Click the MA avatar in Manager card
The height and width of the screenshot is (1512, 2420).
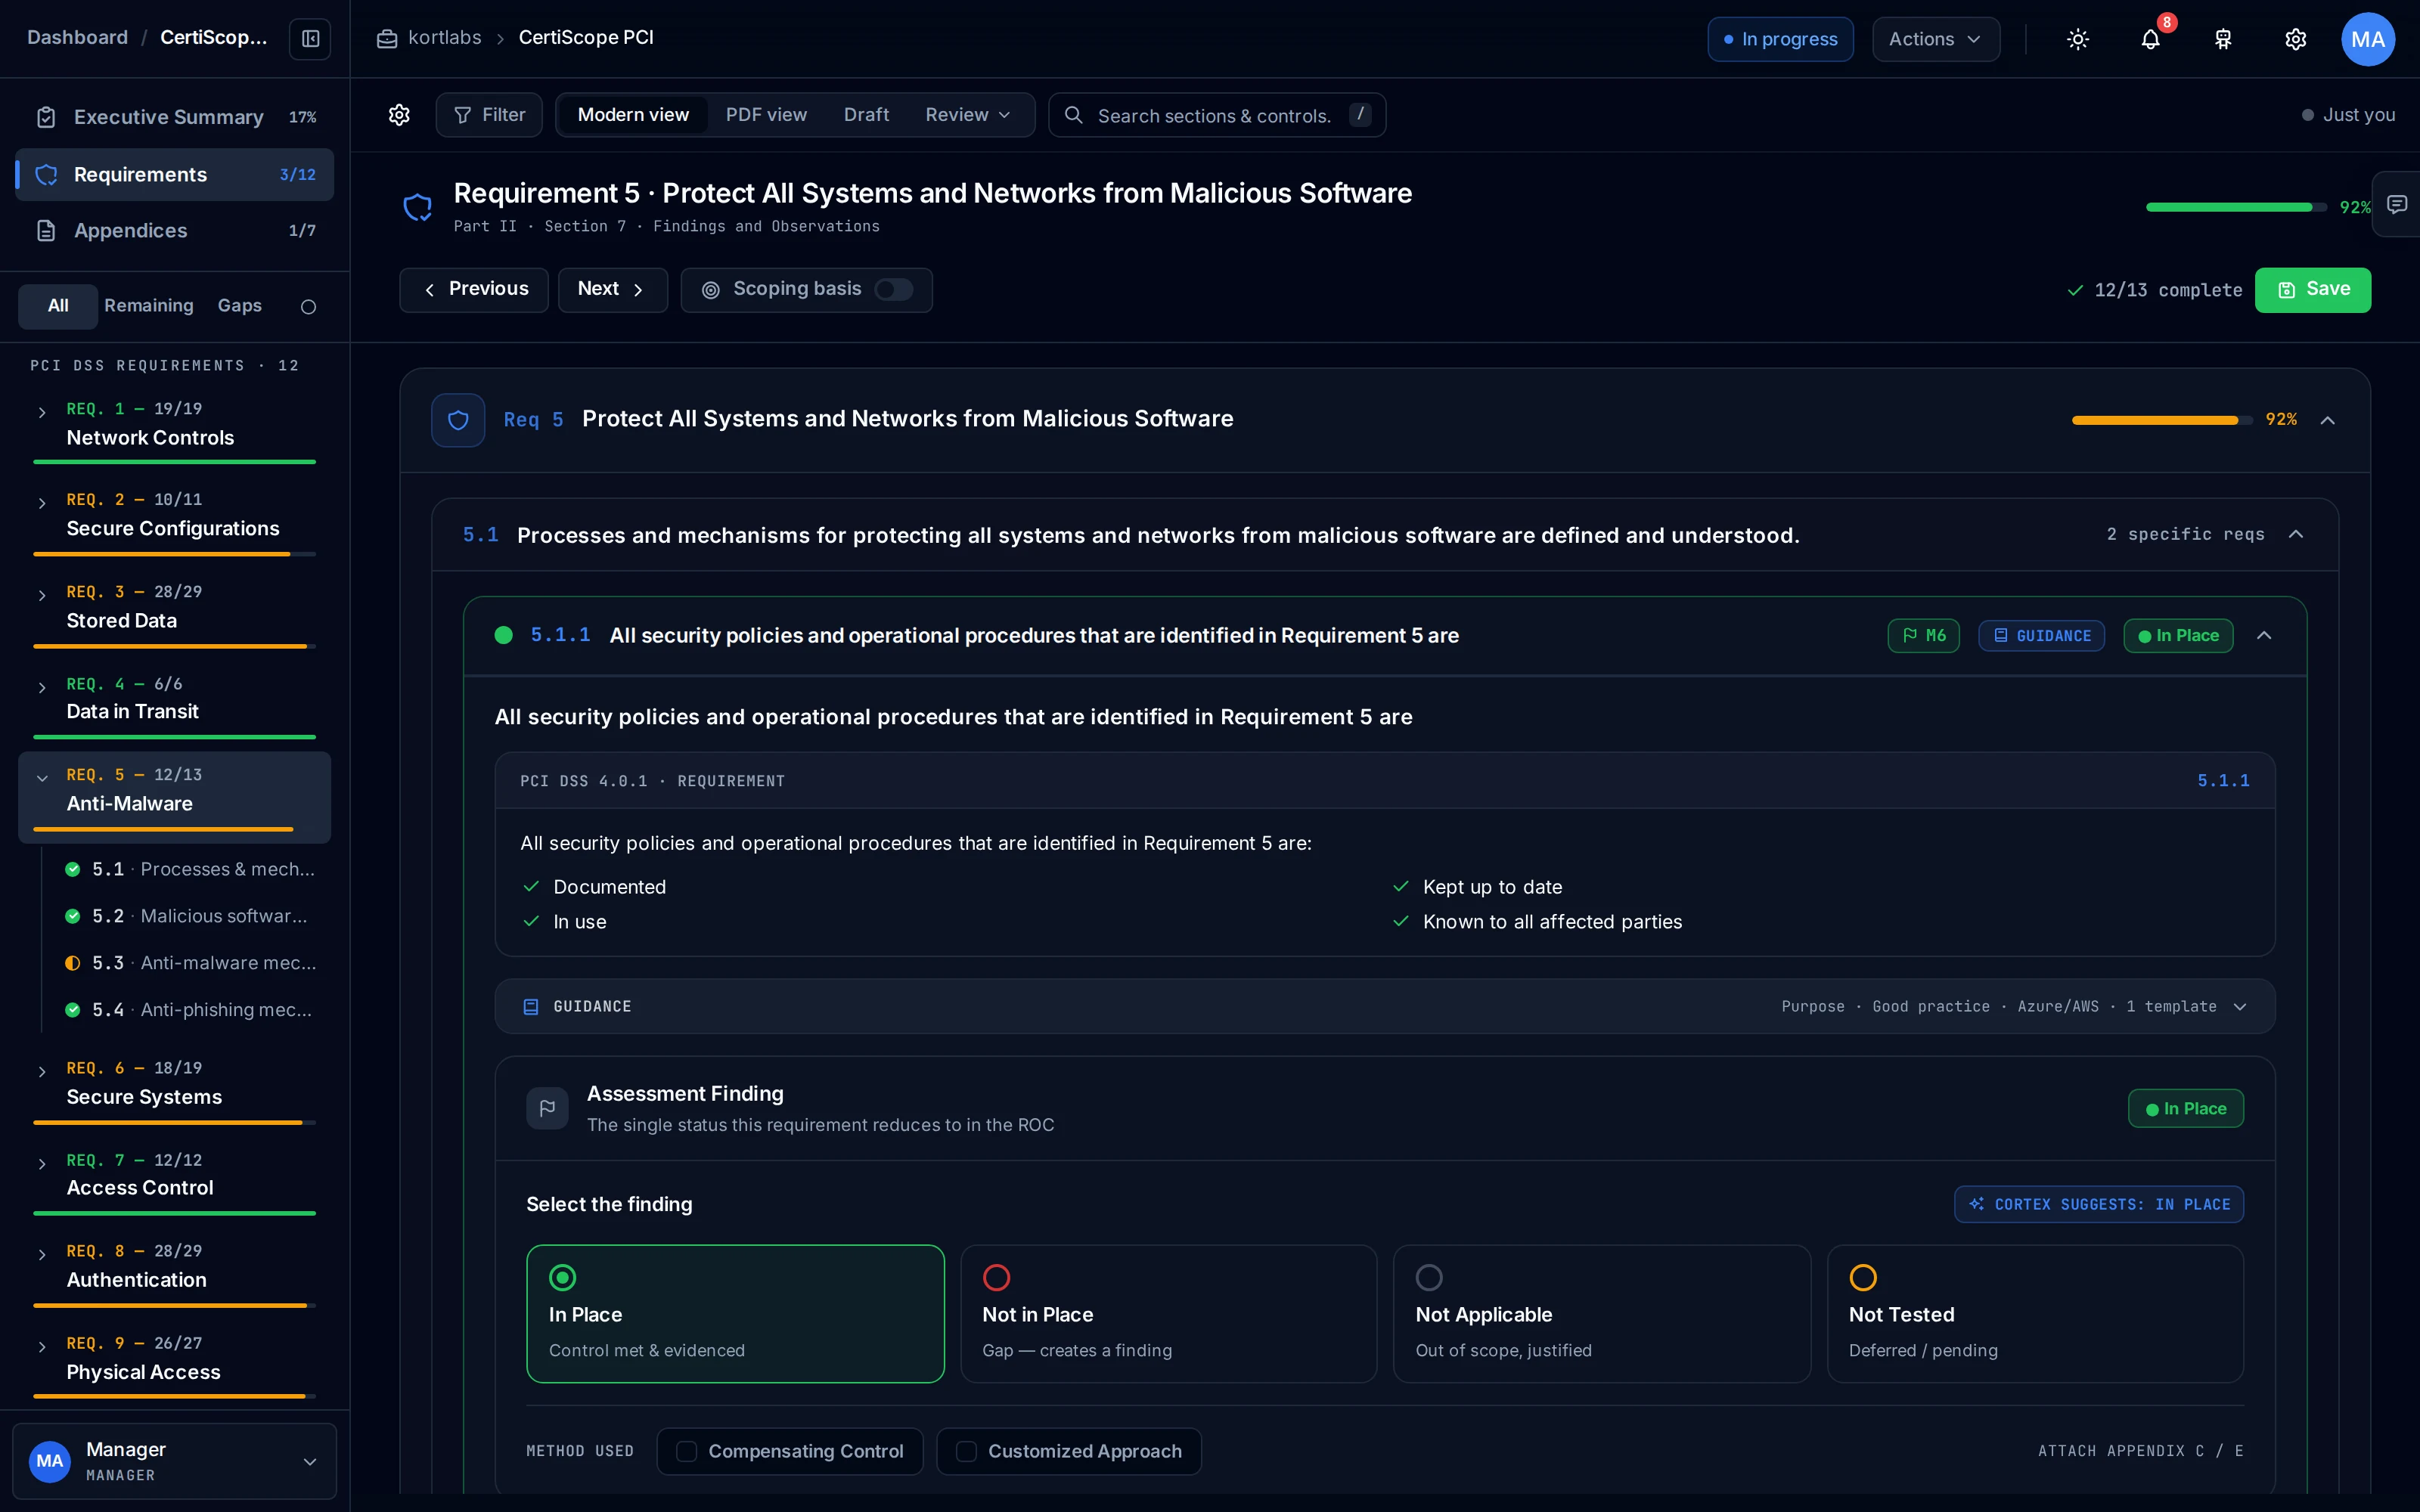pos(50,1461)
